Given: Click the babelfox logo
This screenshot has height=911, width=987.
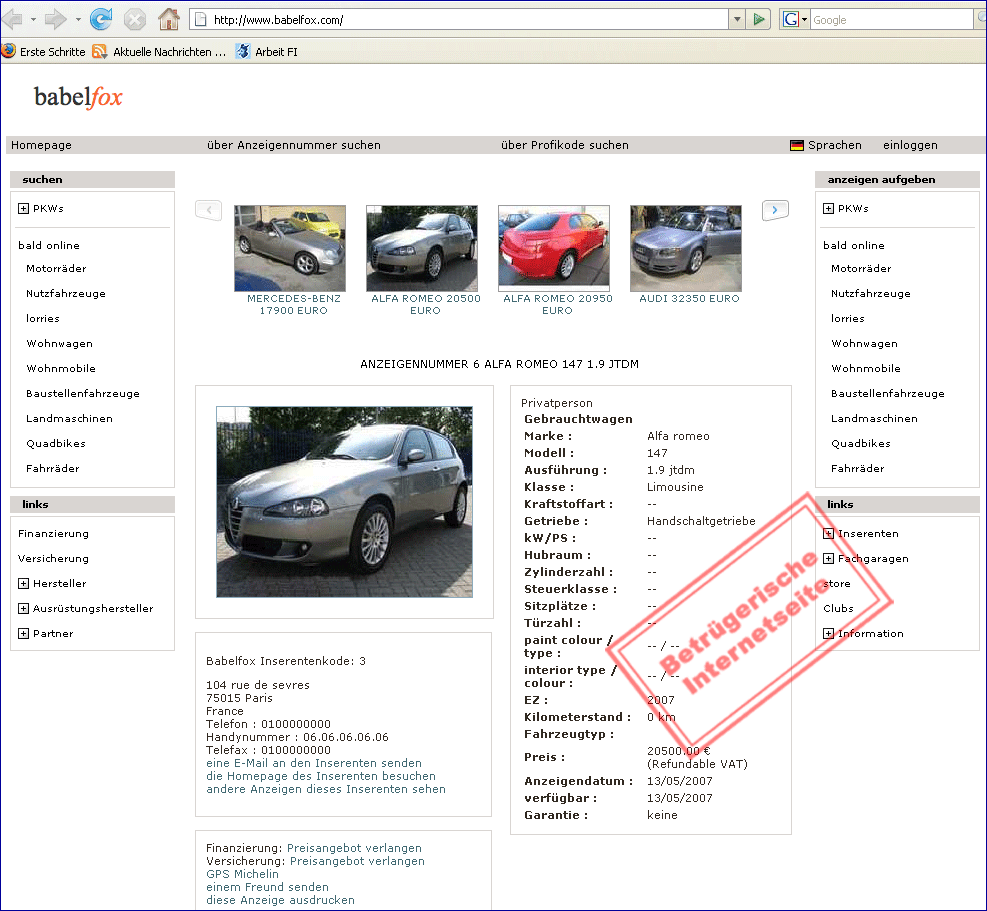Looking at the screenshot, I should [78, 98].
